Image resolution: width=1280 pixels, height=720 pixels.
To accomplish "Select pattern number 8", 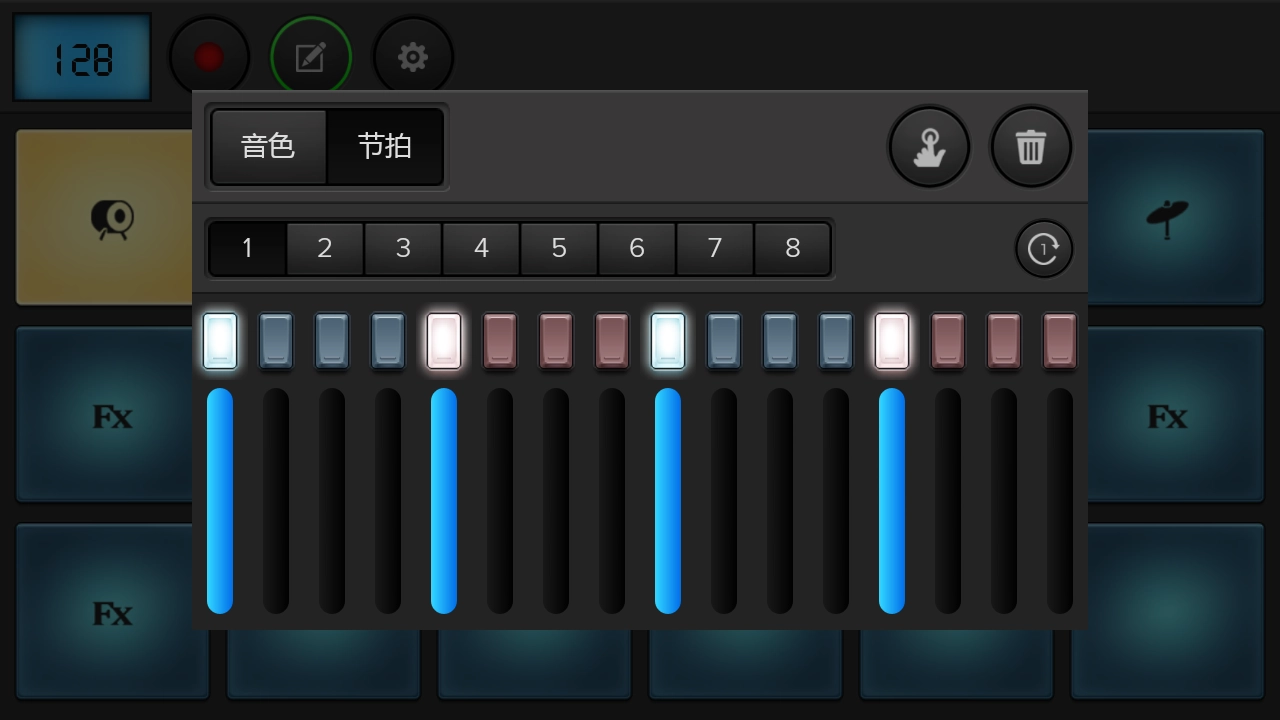I will point(793,248).
